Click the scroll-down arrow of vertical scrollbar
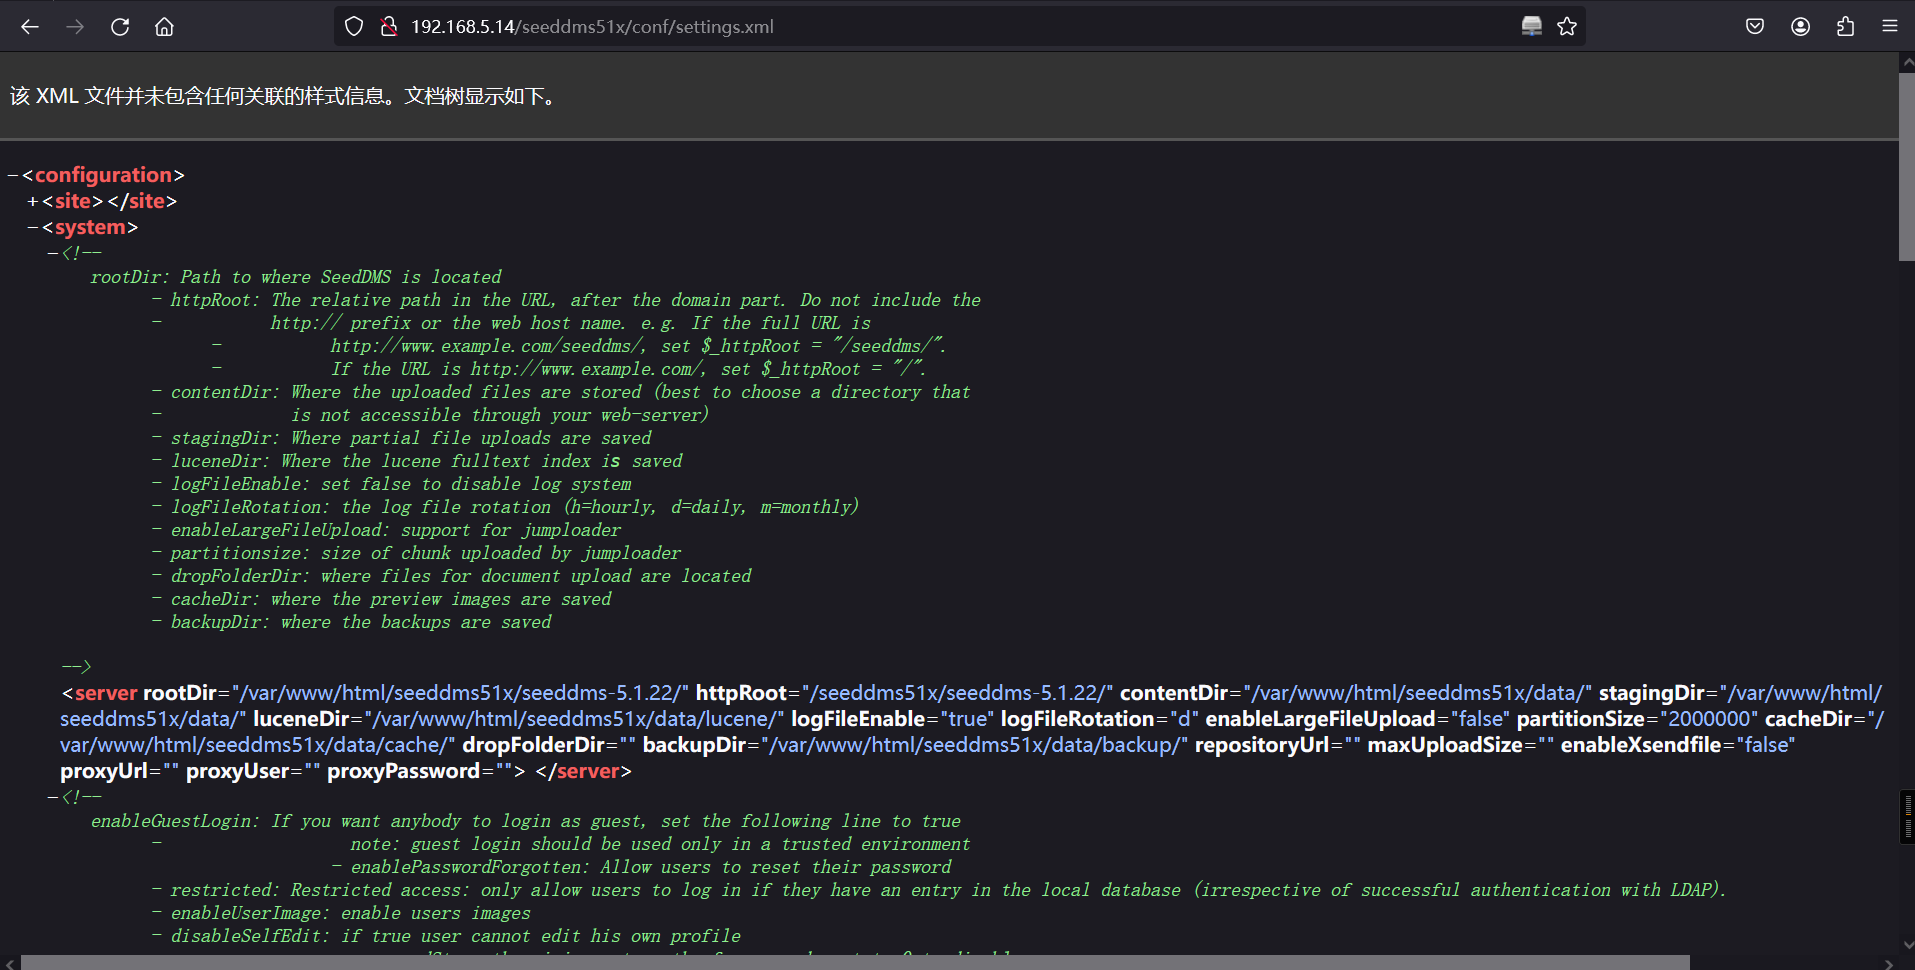This screenshot has width=1915, height=970. click(1906, 944)
